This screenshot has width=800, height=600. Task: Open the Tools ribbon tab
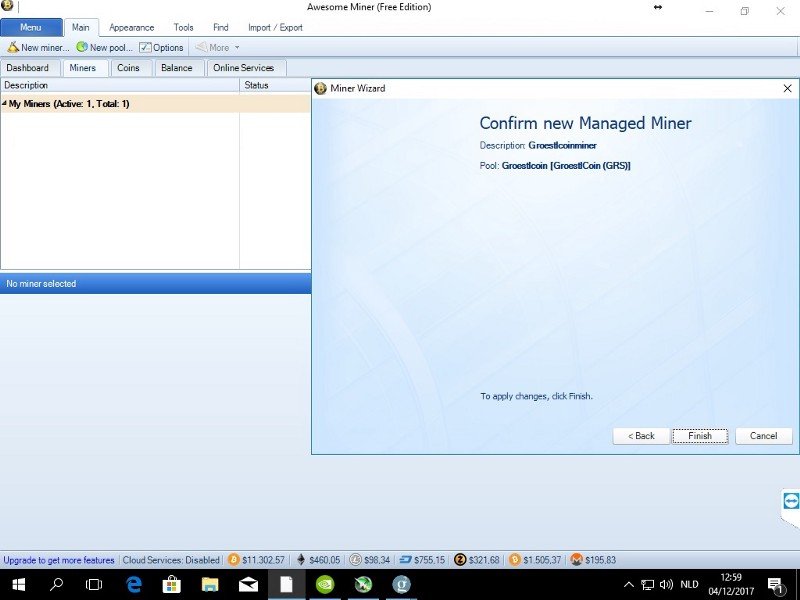183,28
